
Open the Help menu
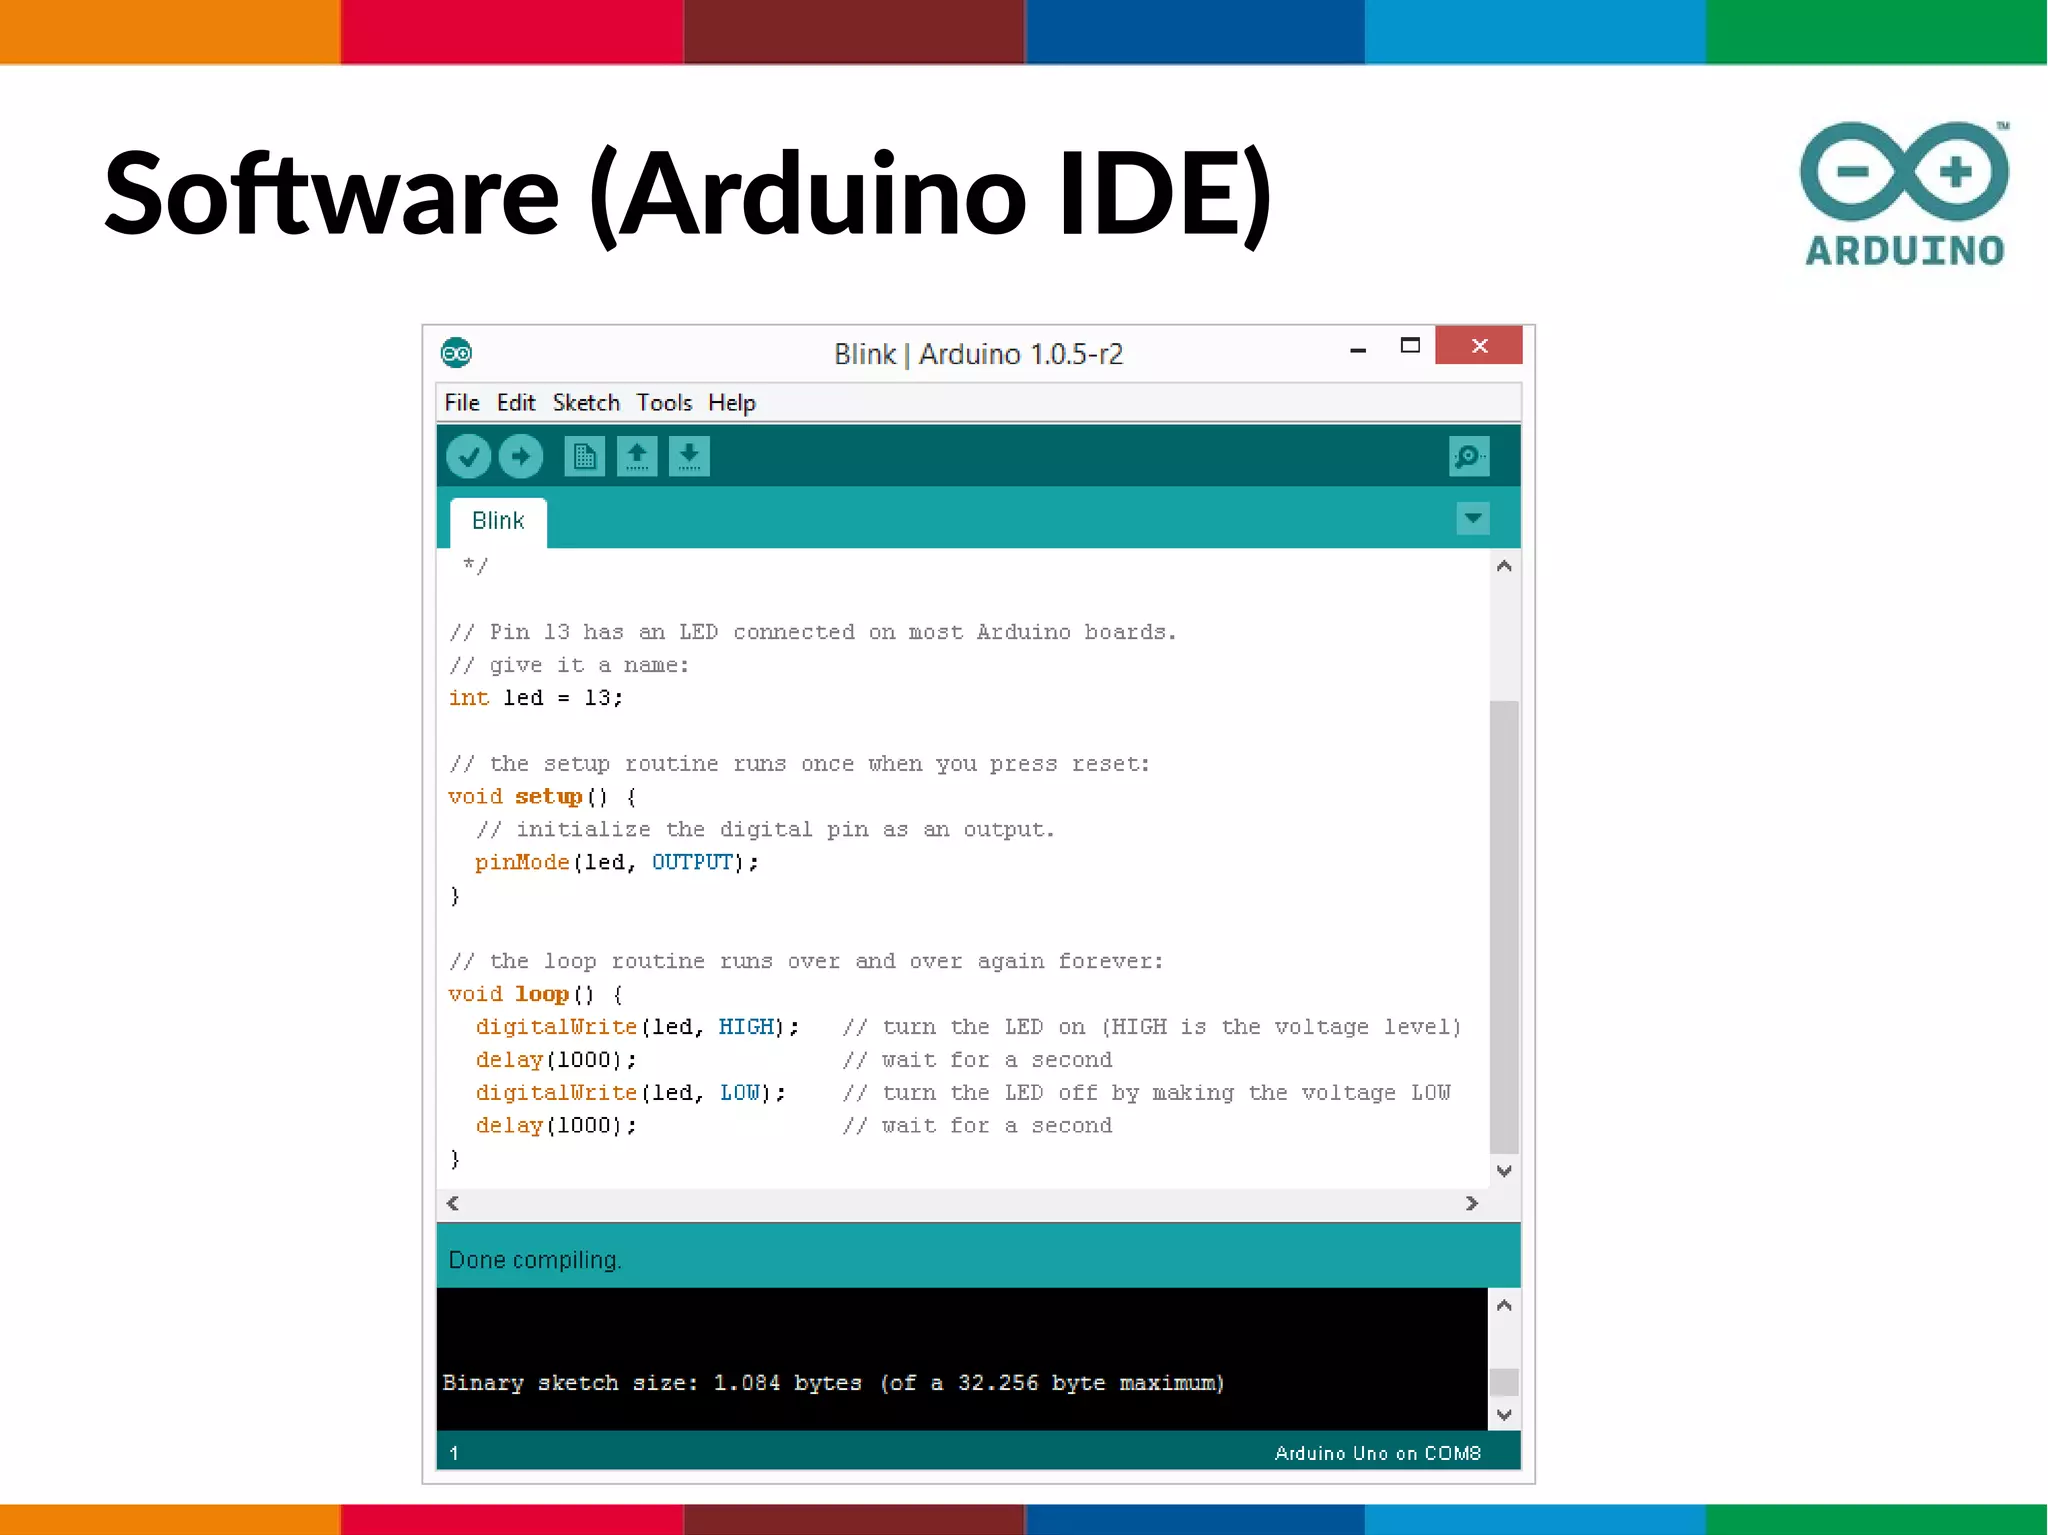coord(732,403)
